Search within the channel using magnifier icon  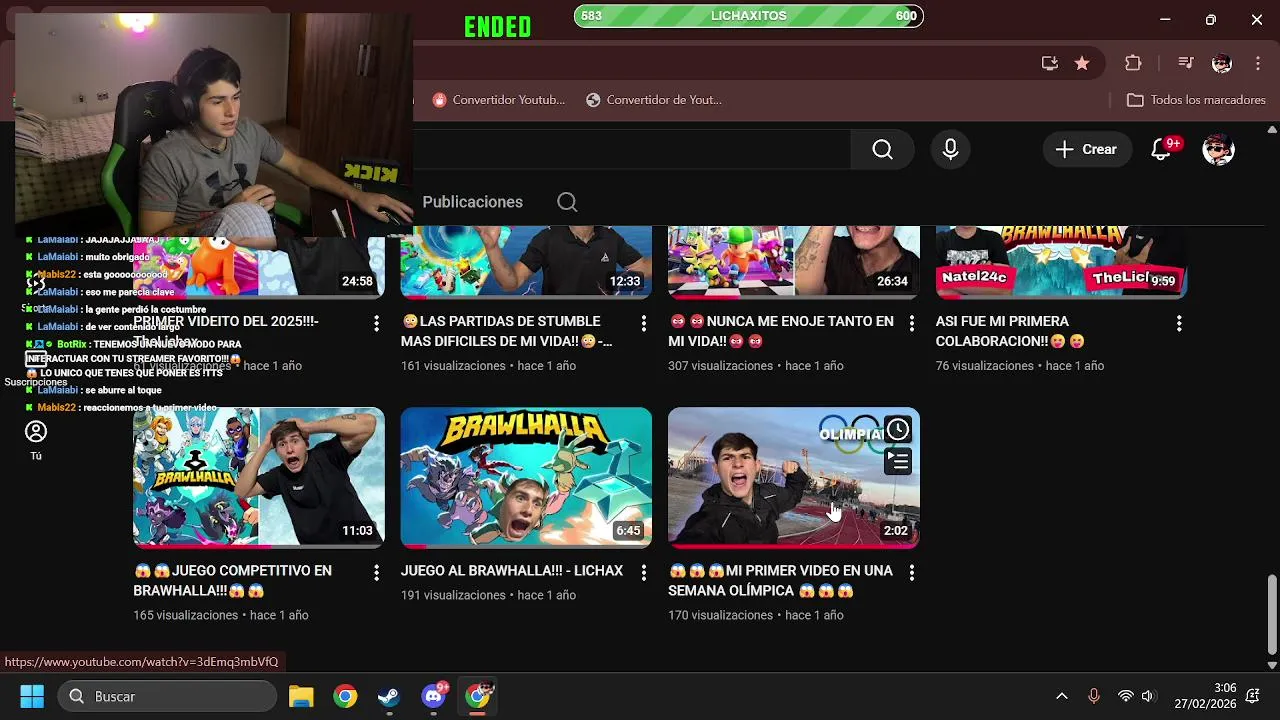coord(567,202)
